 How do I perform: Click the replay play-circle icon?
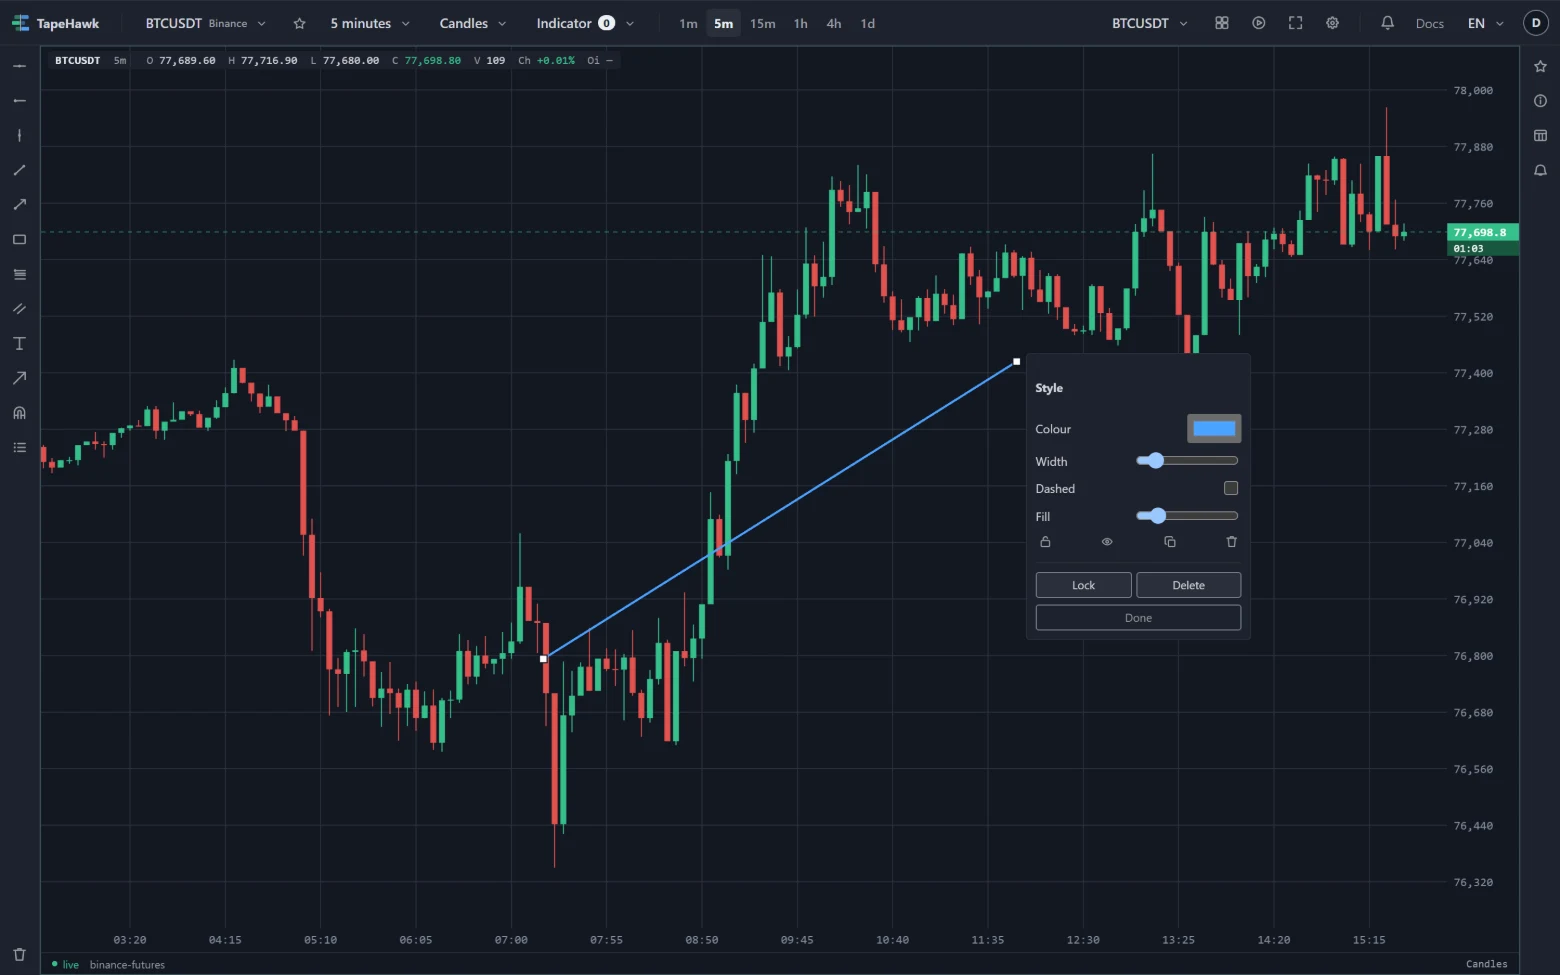click(x=1259, y=23)
